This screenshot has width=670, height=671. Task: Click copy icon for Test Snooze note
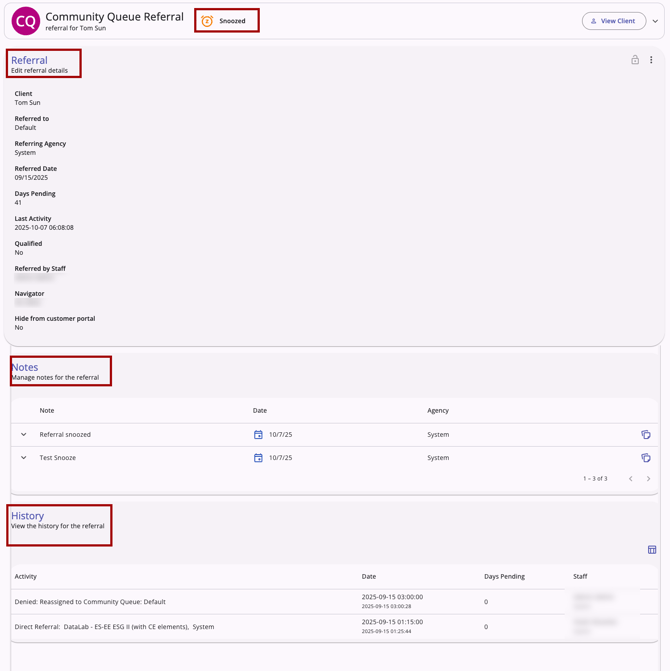[645, 458]
